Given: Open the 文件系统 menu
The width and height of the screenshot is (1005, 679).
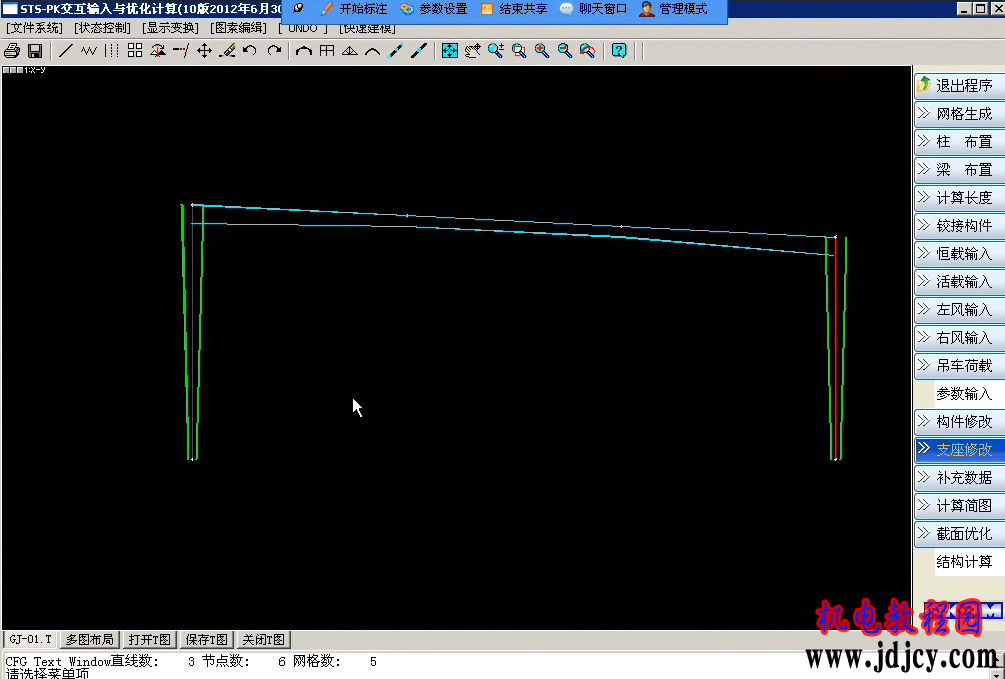Looking at the screenshot, I should (35, 28).
